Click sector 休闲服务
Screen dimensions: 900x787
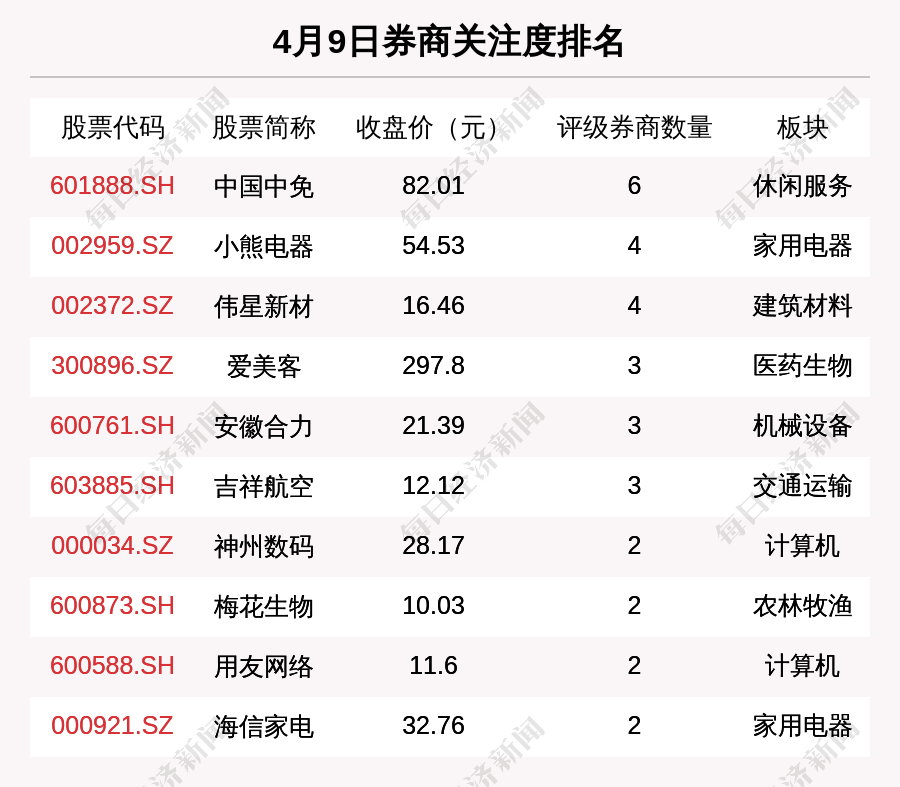(x=802, y=186)
